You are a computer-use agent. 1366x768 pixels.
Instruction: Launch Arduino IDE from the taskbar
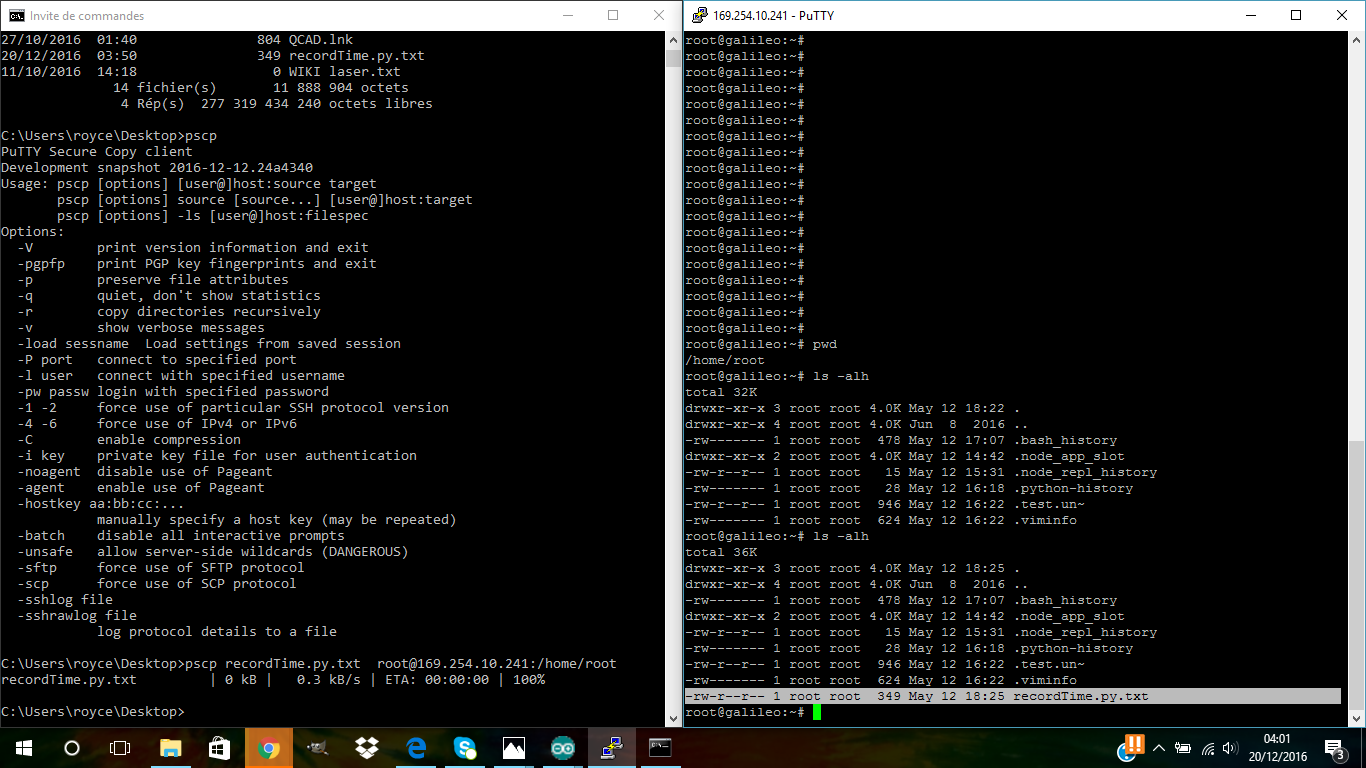[562, 748]
